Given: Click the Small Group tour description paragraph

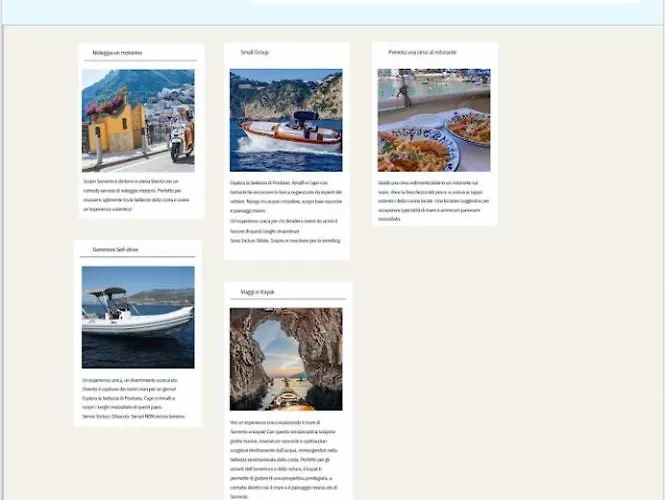Looking at the screenshot, I should (286, 208).
